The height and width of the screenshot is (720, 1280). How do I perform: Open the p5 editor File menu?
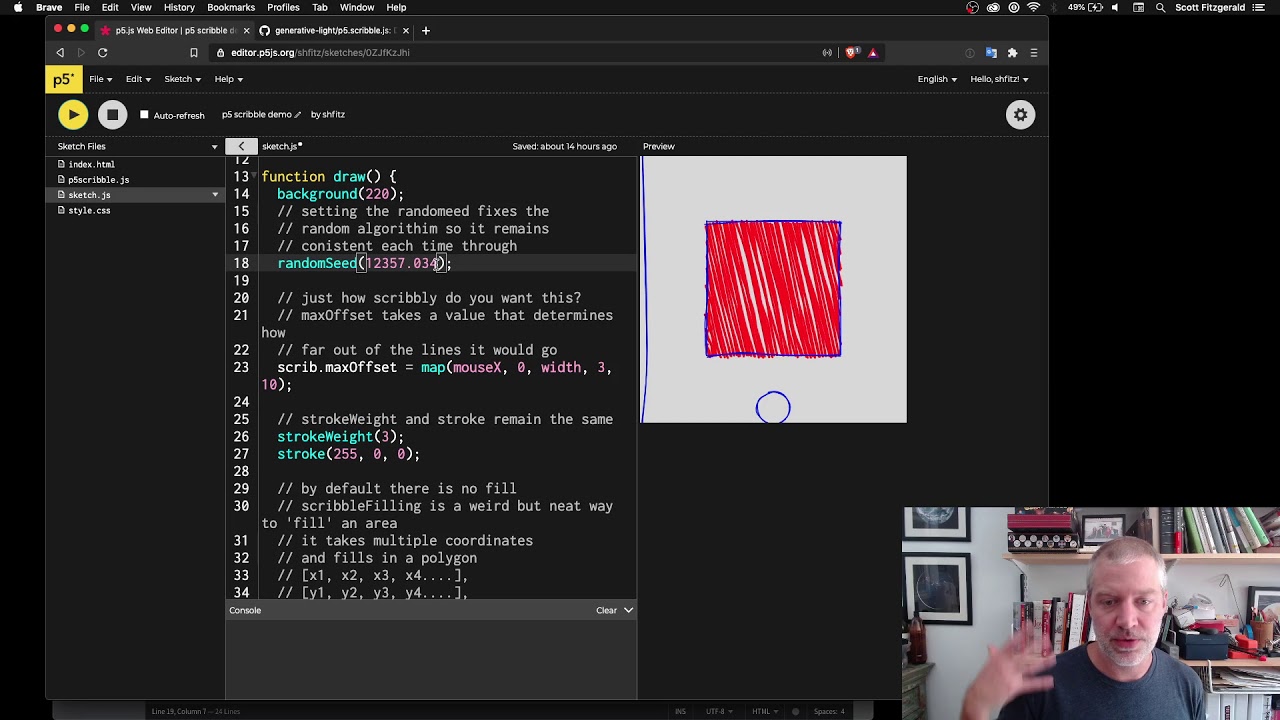point(100,79)
